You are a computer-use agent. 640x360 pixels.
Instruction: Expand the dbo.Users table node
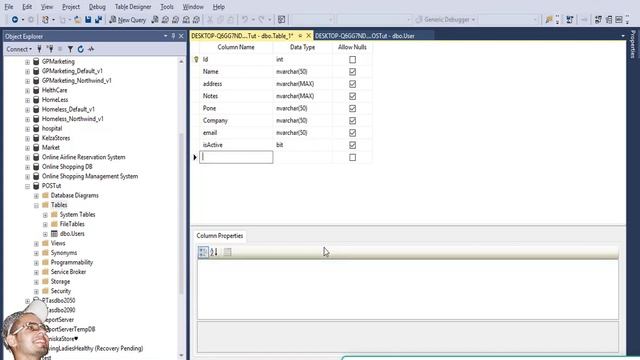pyautogui.click(x=45, y=234)
